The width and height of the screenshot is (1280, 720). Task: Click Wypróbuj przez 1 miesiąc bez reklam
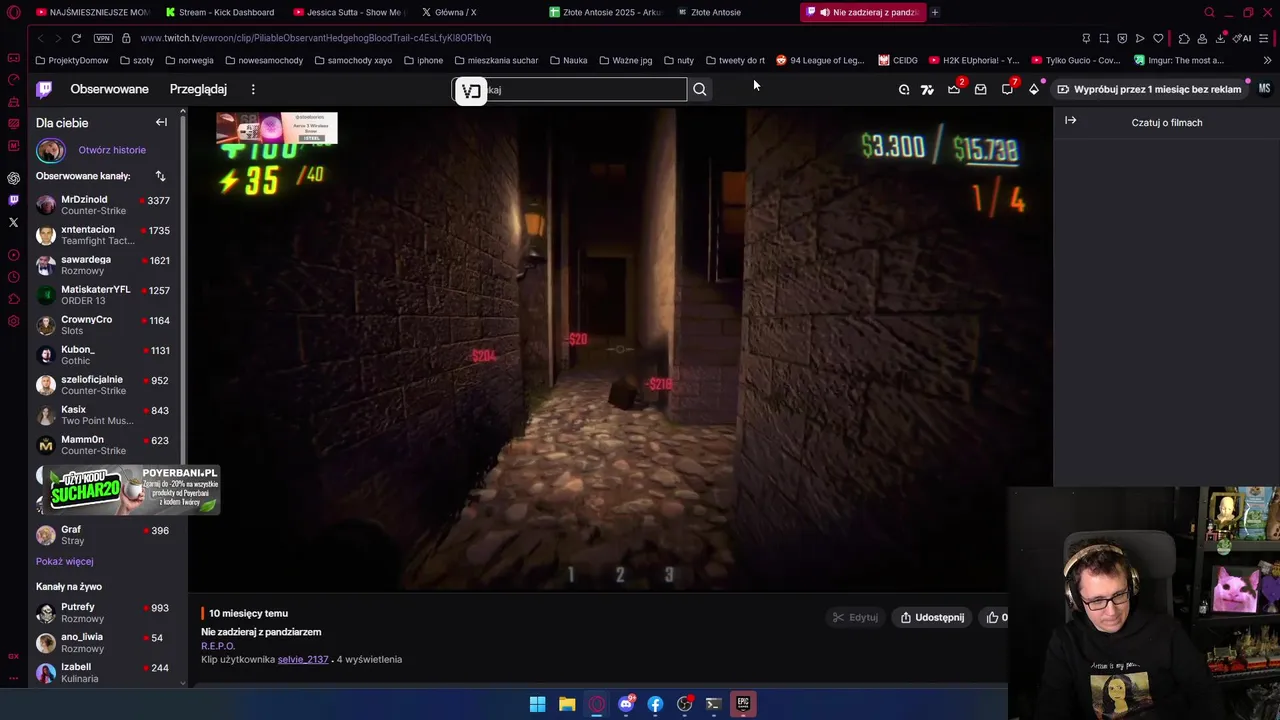[x=1150, y=89]
